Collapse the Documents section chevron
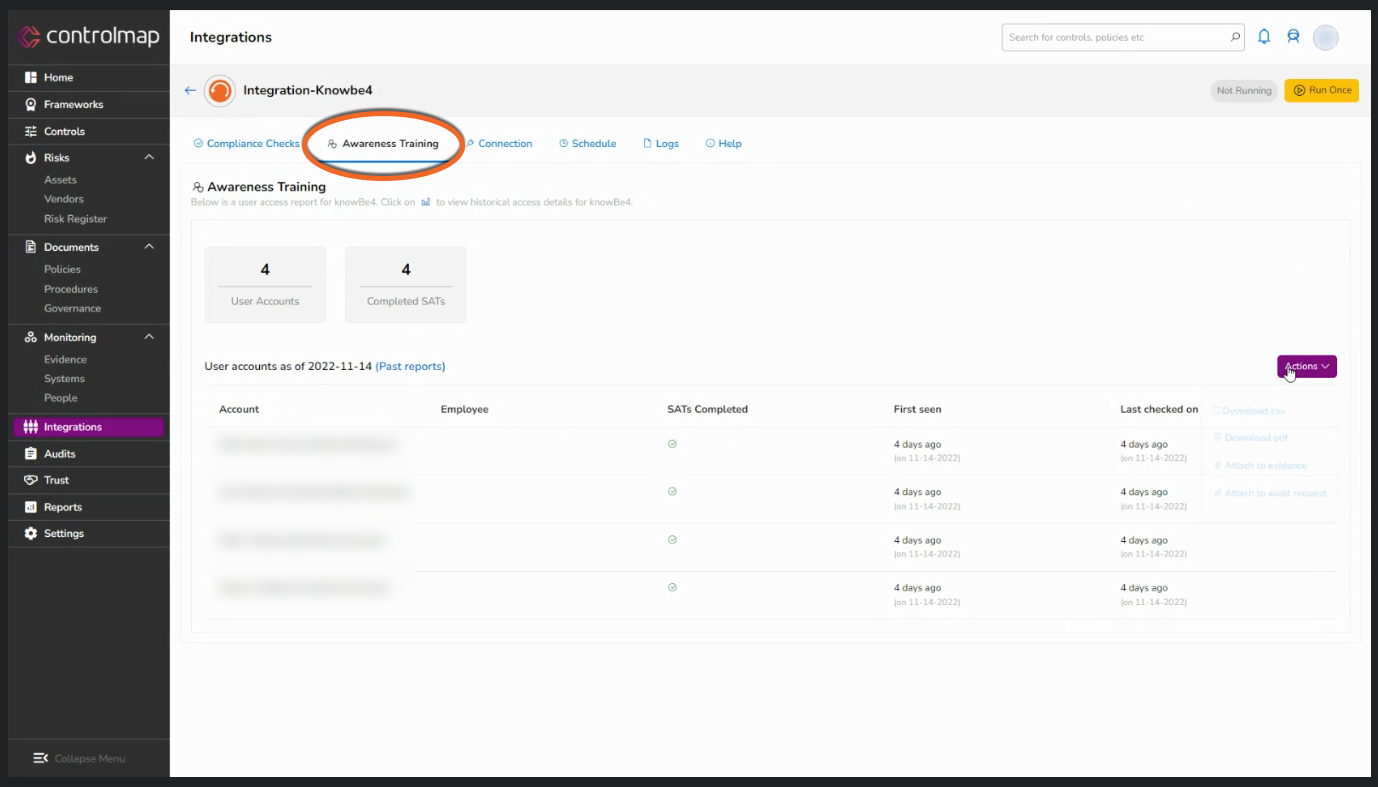The image size is (1378, 787). click(x=149, y=247)
